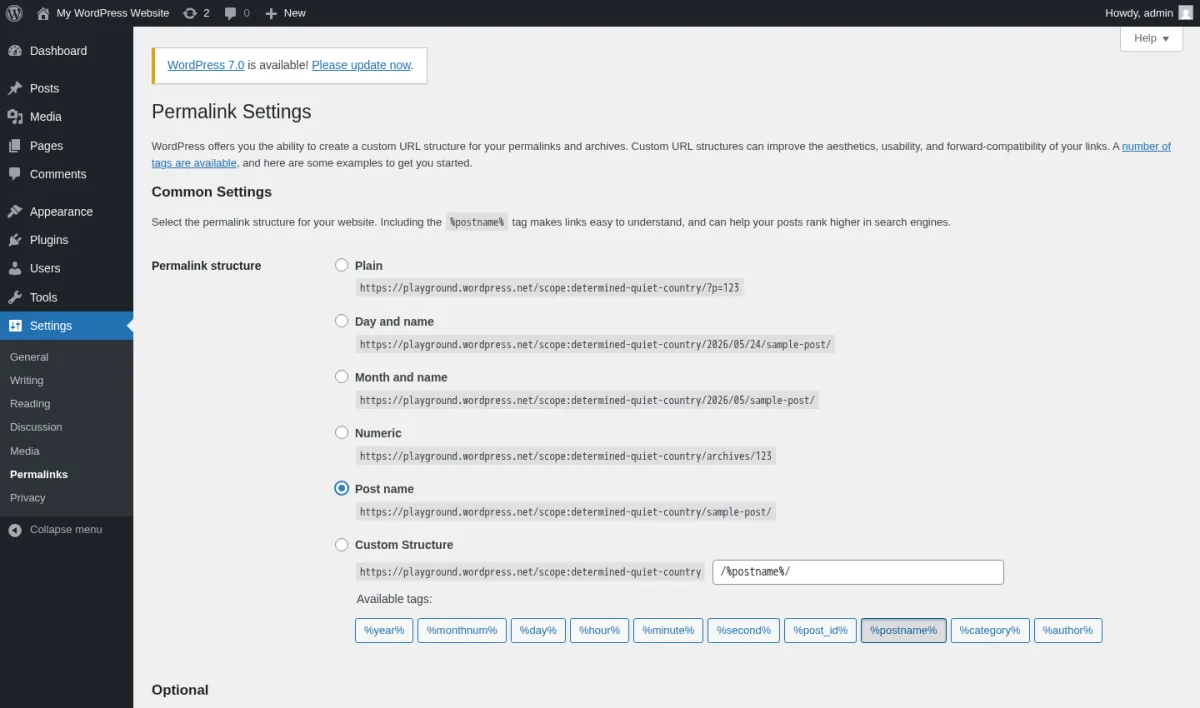Open the comments bubble icon in admin bar

point(231,13)
